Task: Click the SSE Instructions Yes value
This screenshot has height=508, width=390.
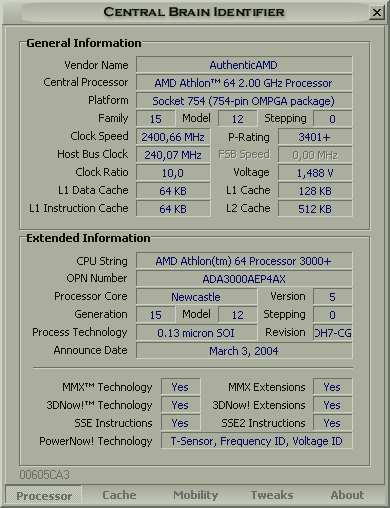Action: 181,423
